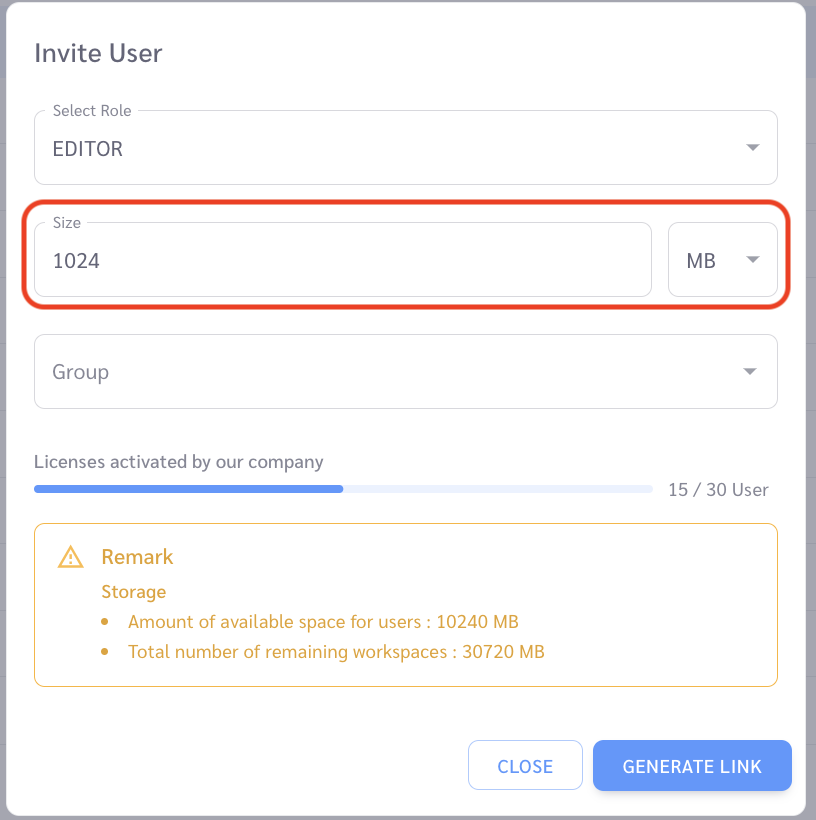Click the Size field label
Screen dimensions: 816x820
(x=67, y=223)
